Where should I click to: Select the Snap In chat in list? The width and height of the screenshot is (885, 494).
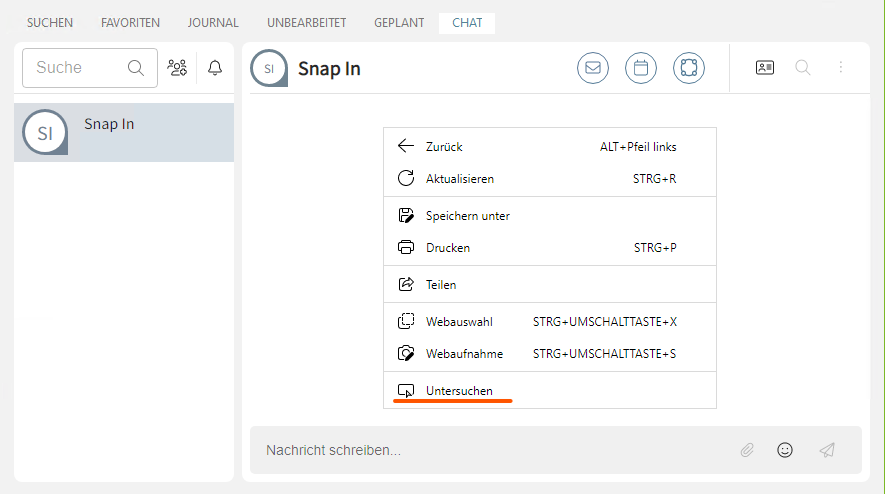click(124, 132)
